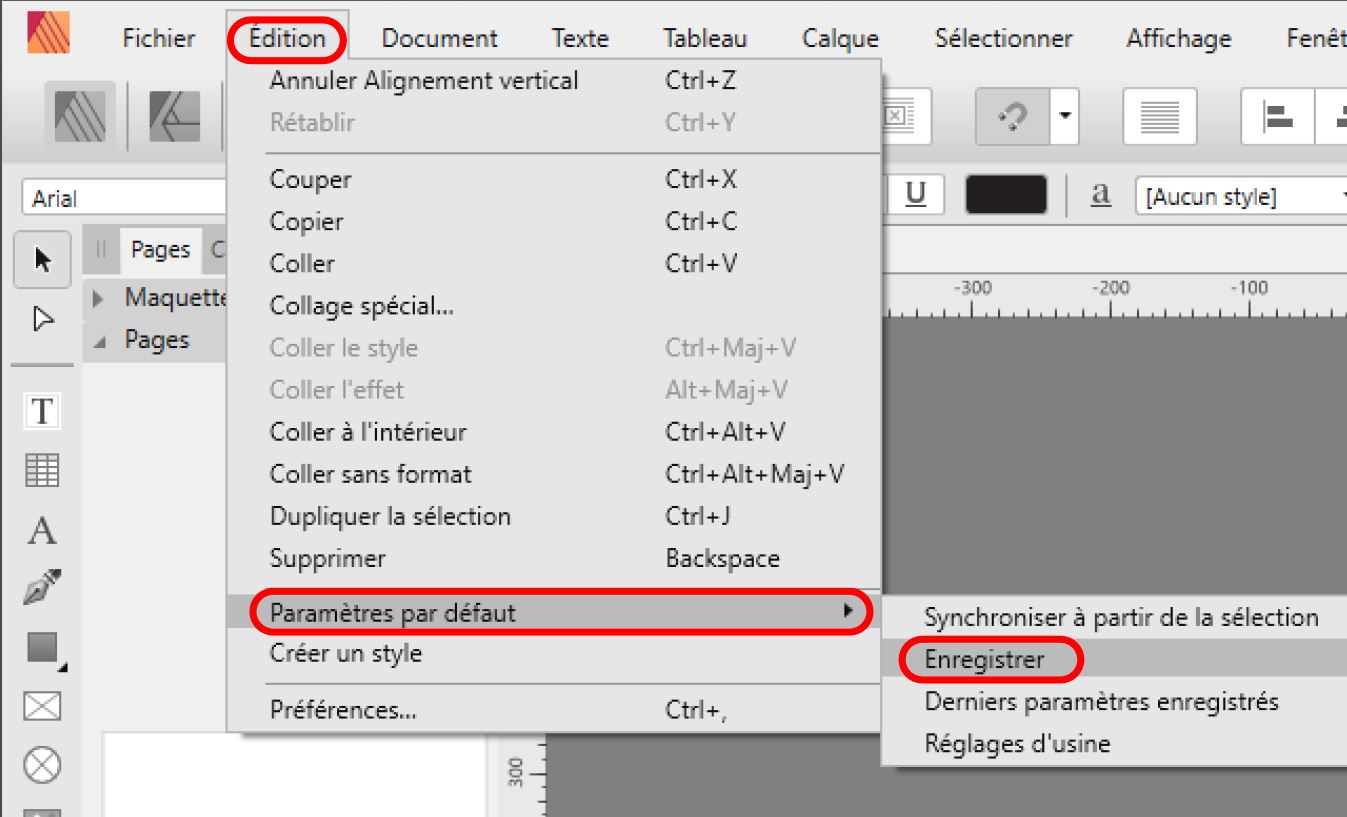The image size is (1347, 817).
Task: Close the Édition menu
Action: pos(287,39)
